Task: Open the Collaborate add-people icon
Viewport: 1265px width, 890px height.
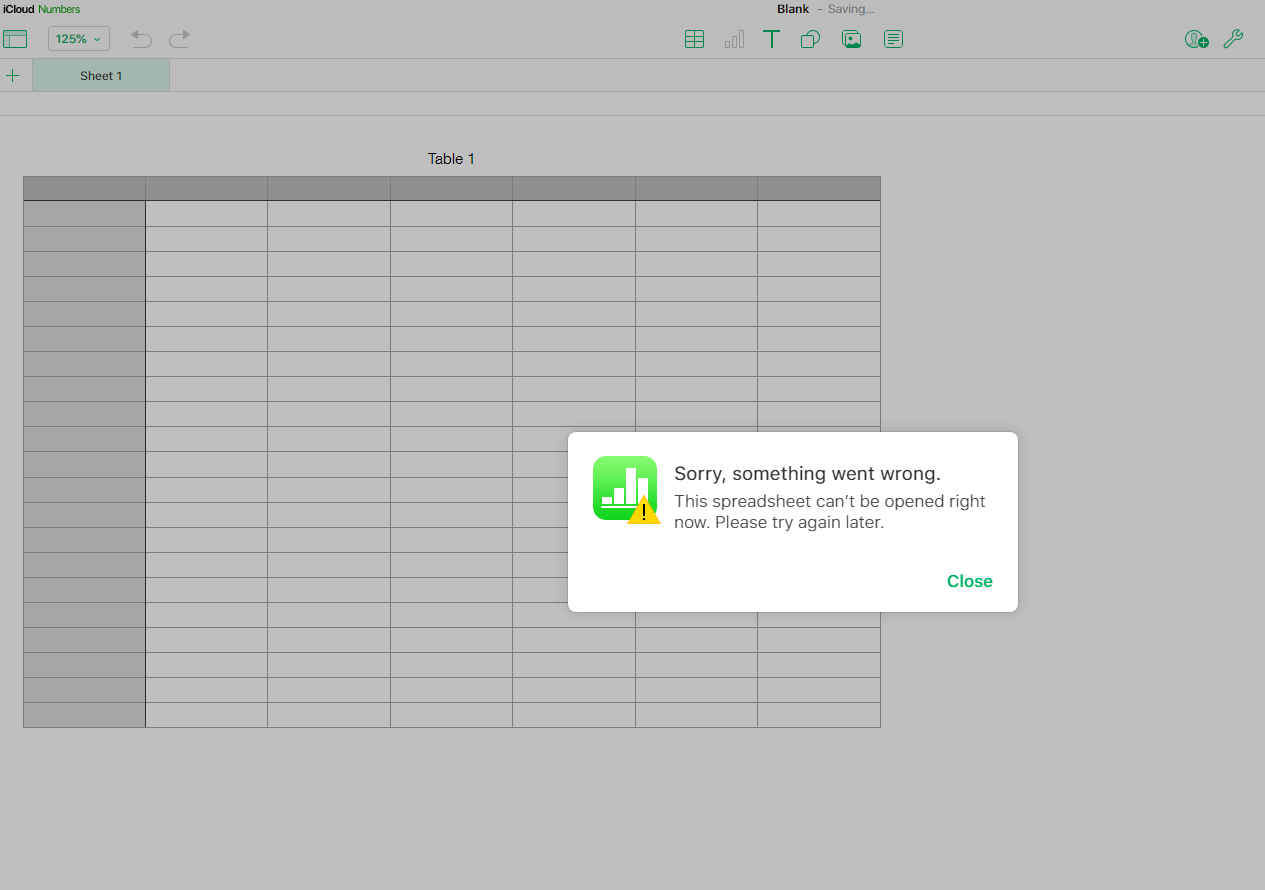Action: tap(1196, 39)
